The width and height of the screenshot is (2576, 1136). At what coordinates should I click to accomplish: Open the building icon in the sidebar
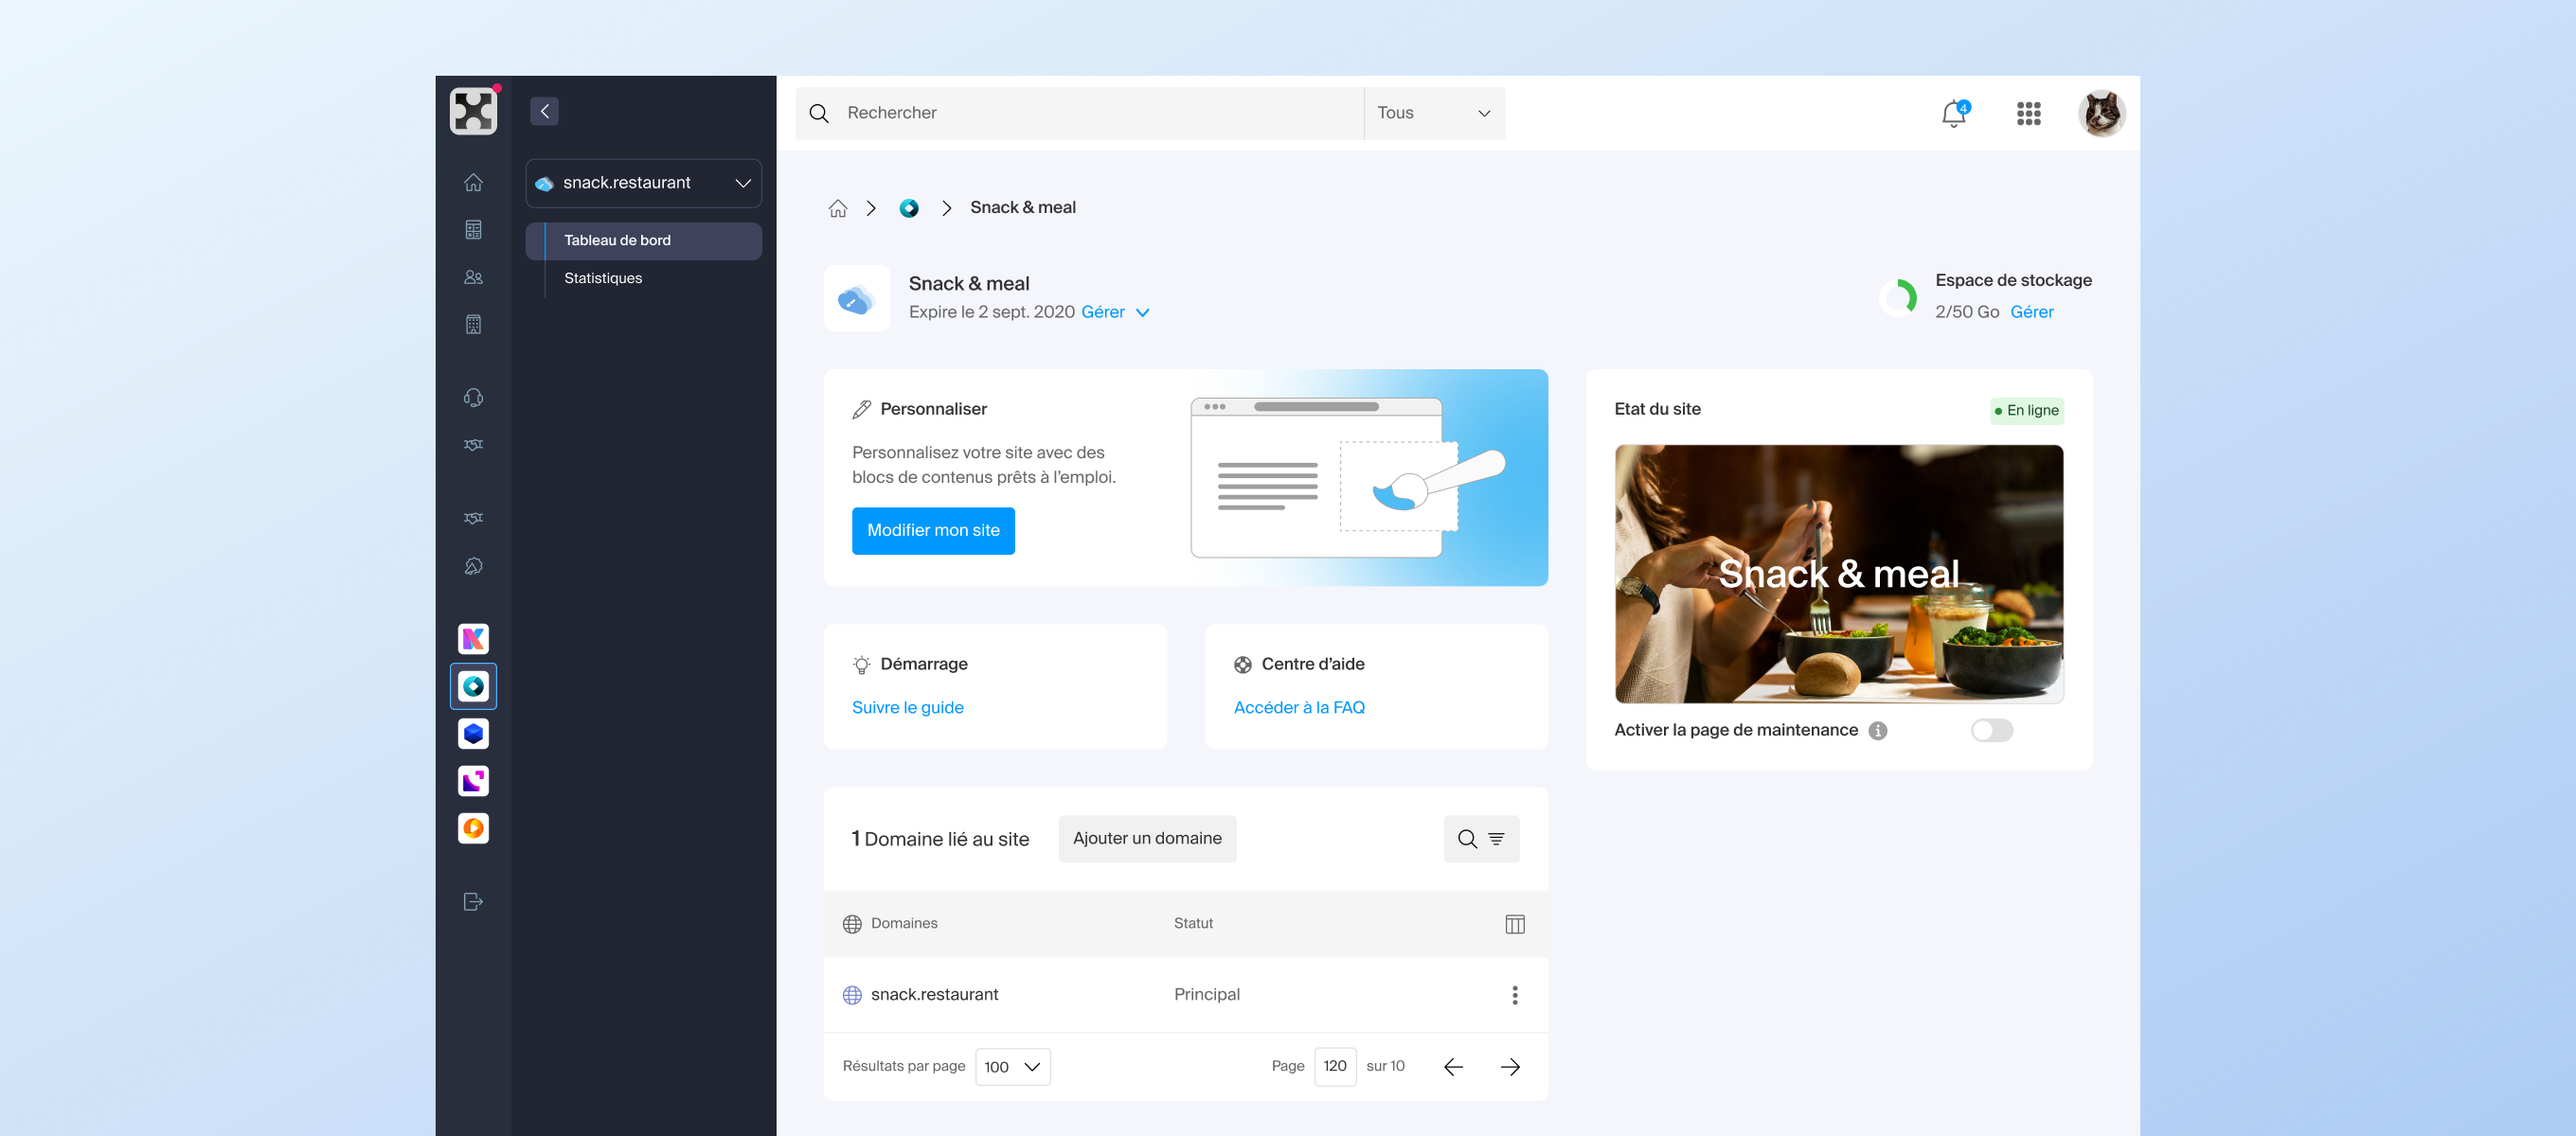tap(473, 325)
